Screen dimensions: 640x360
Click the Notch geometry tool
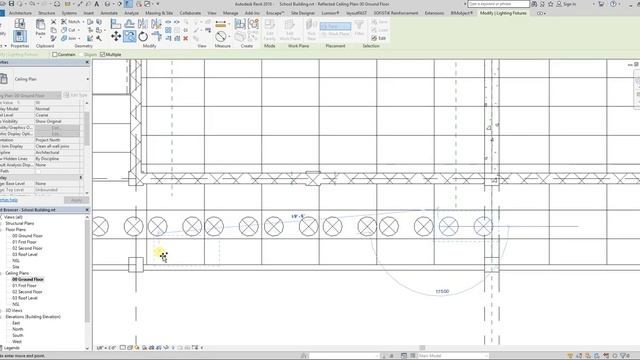pos(71,22)
